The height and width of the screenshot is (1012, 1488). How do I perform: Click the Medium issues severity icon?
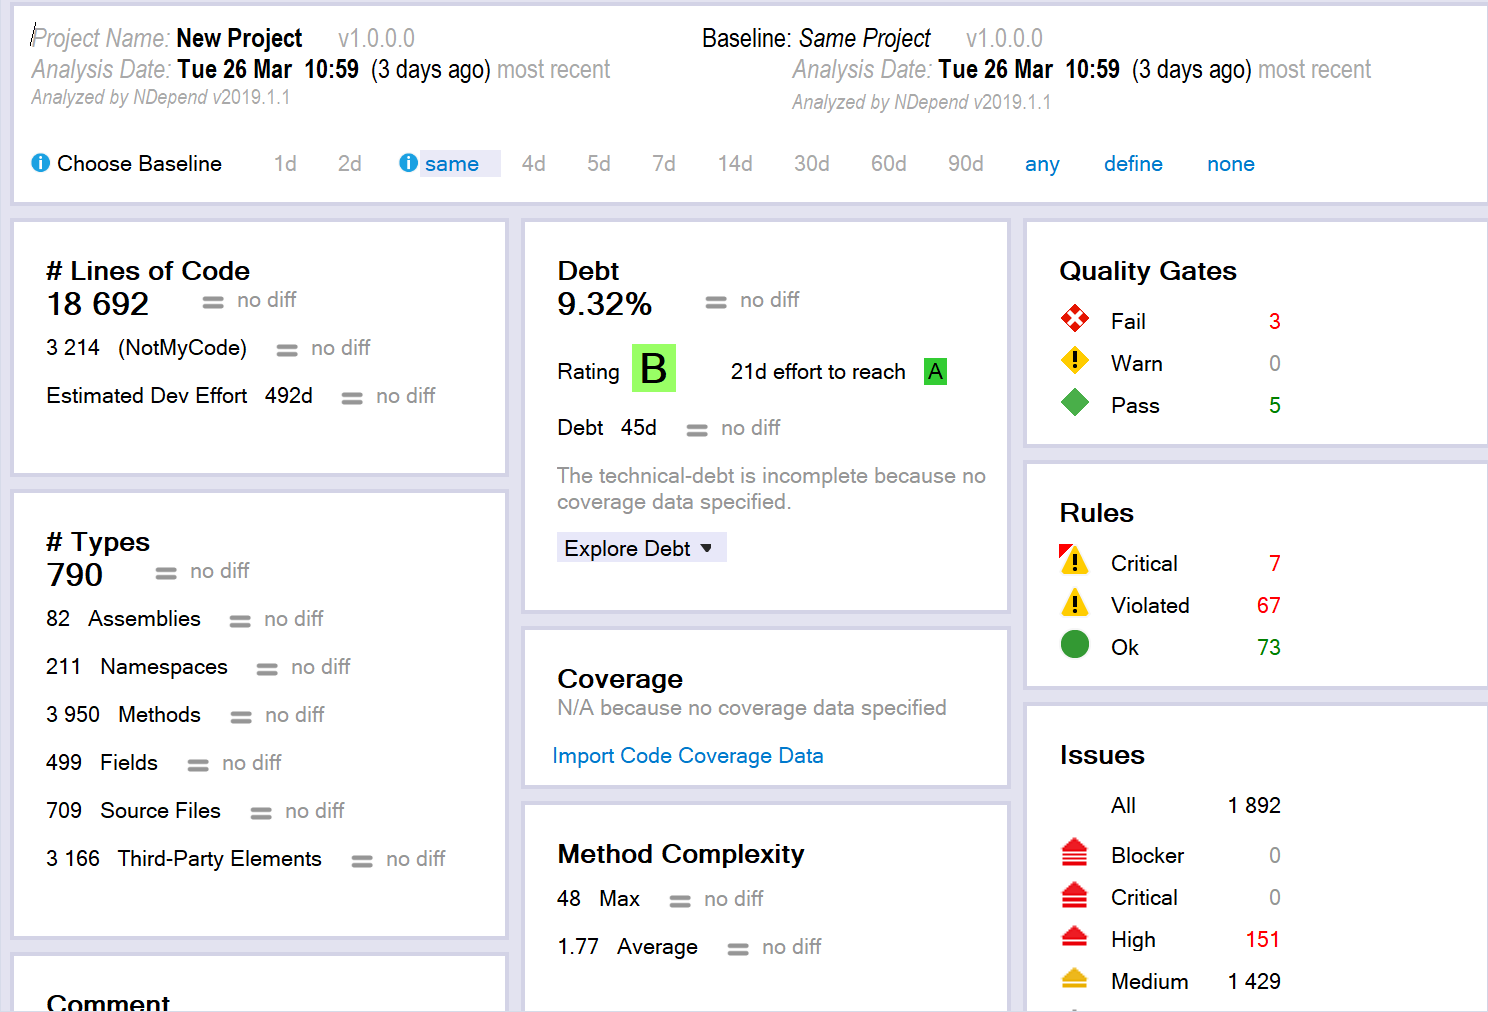tap(1074, 978)
